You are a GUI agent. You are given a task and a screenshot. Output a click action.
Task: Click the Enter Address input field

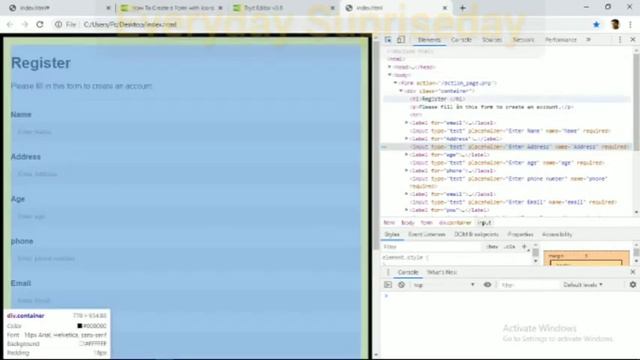click(186, 174)
